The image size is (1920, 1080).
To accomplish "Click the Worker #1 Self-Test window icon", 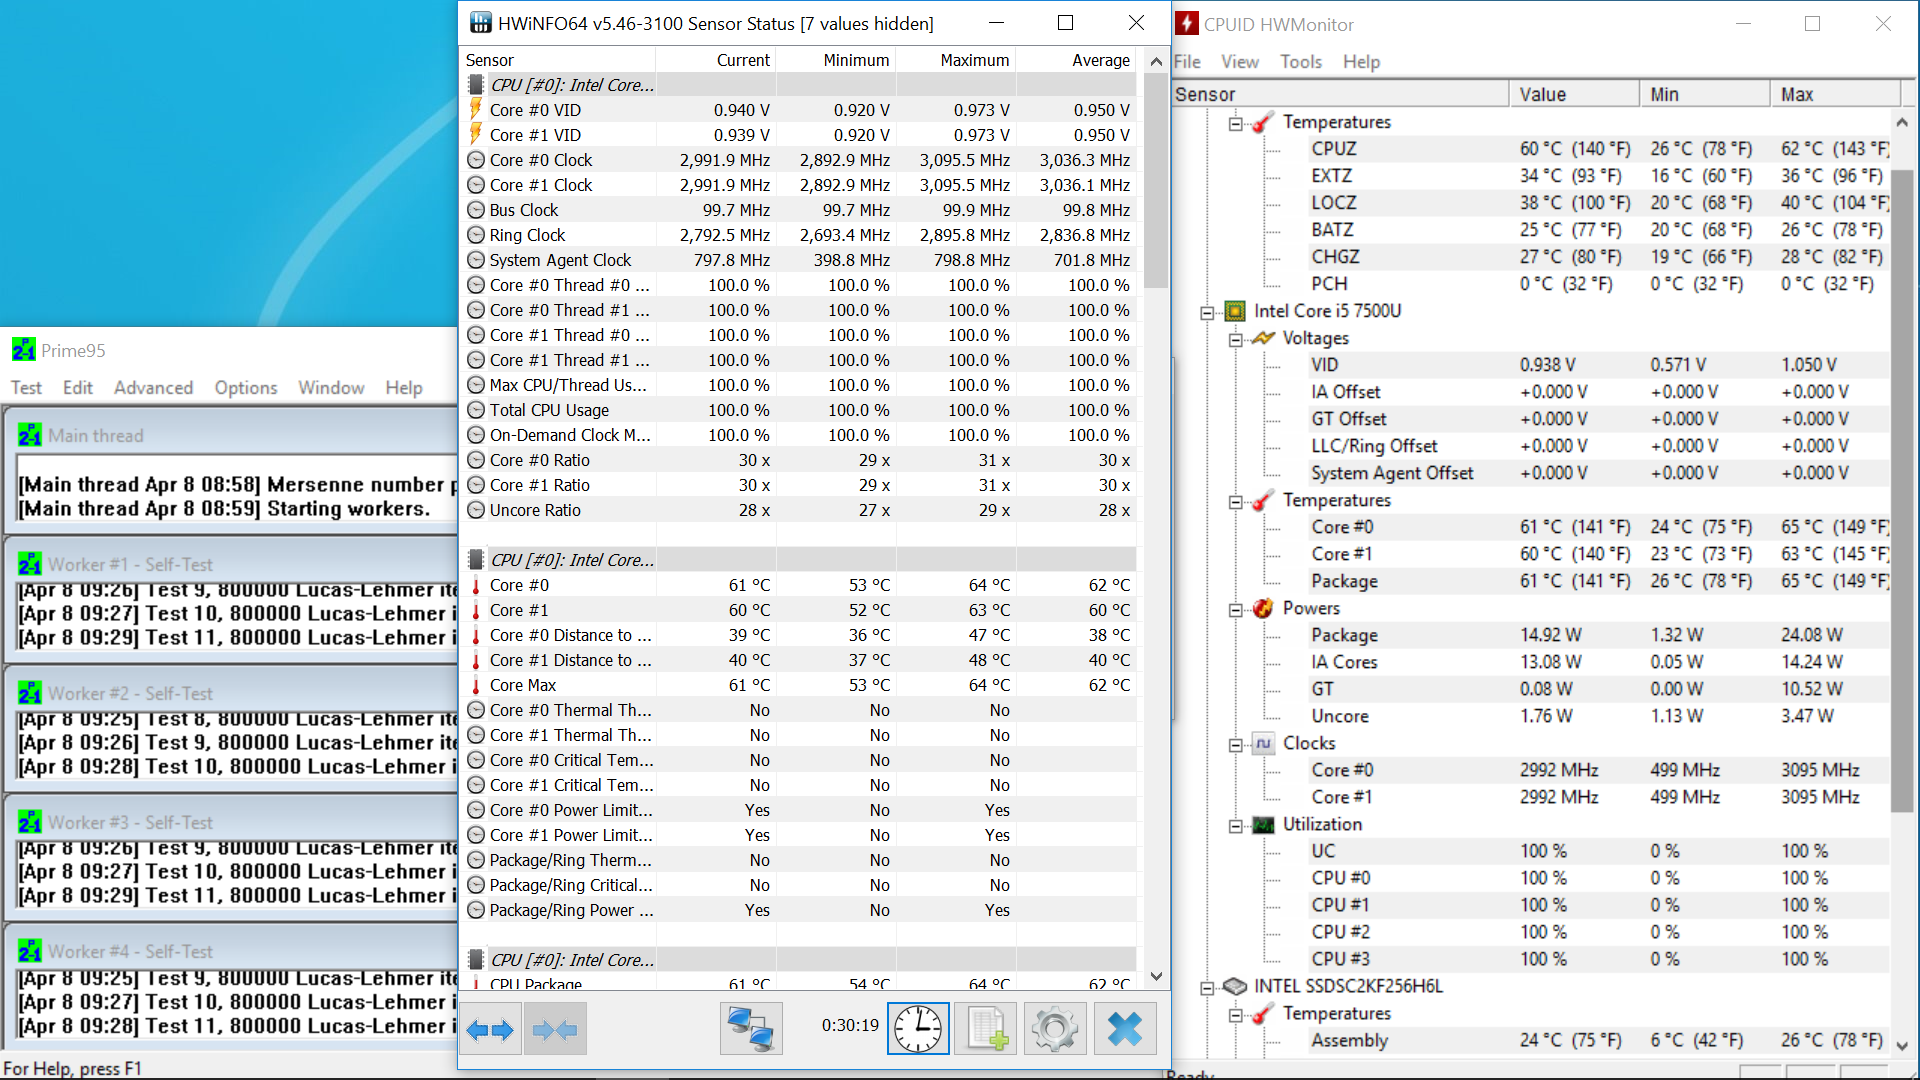I will click(x=30, y=564).
